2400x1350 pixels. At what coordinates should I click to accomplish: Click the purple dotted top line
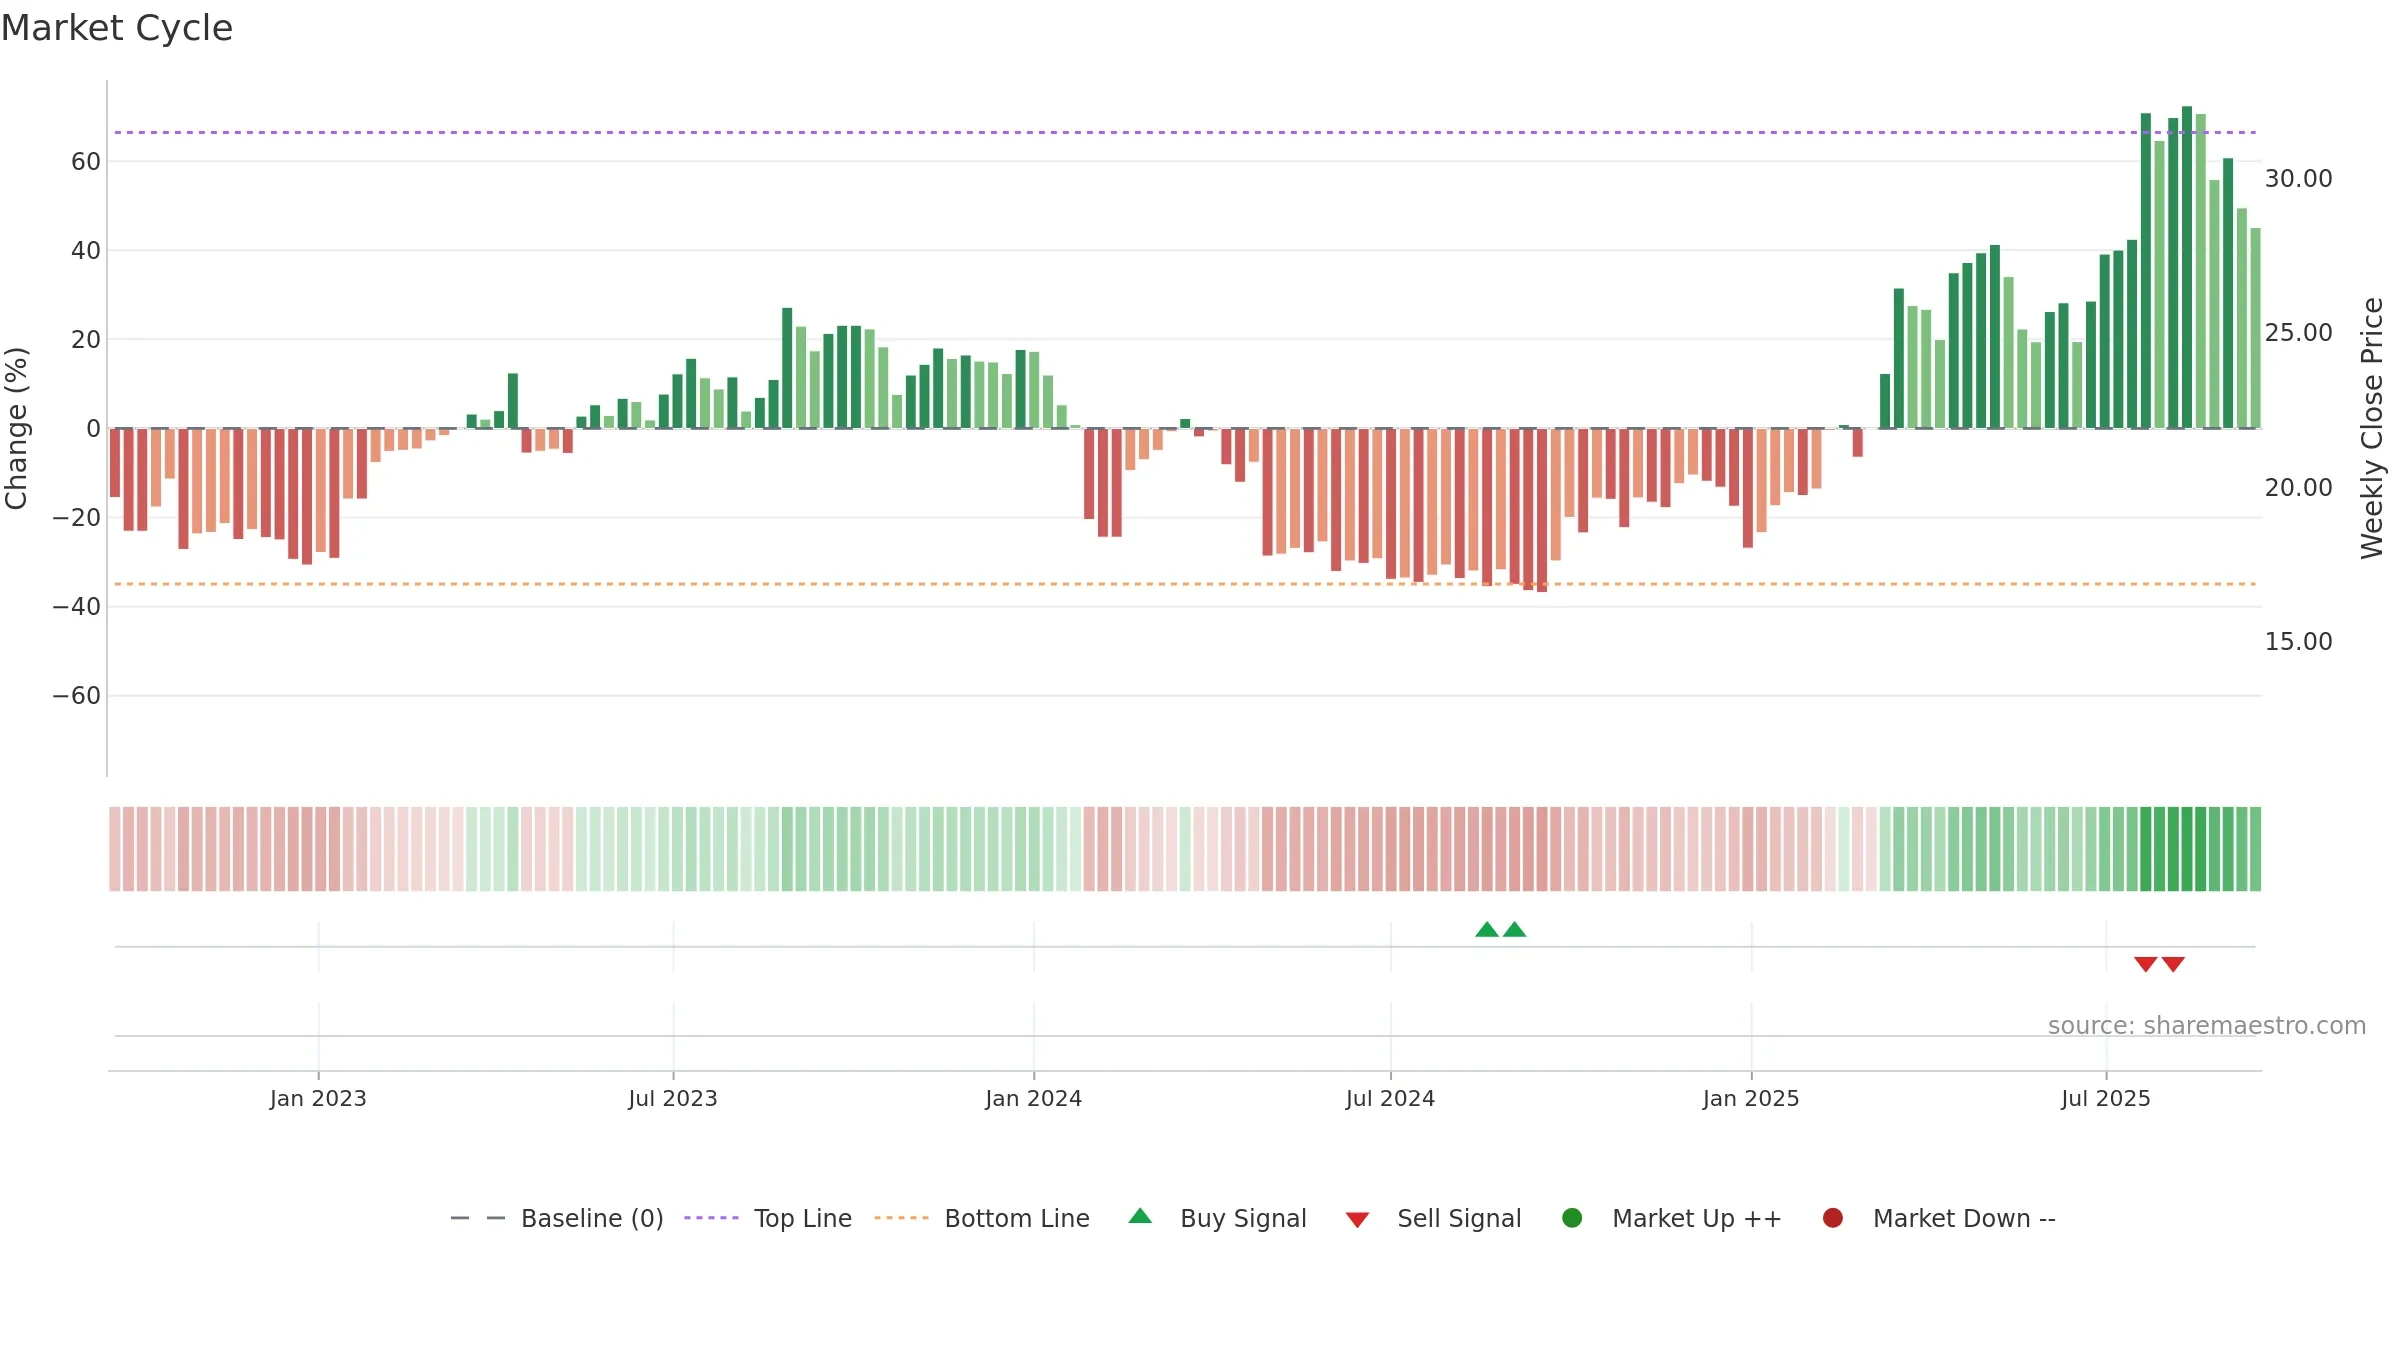tap(1185, 132)
